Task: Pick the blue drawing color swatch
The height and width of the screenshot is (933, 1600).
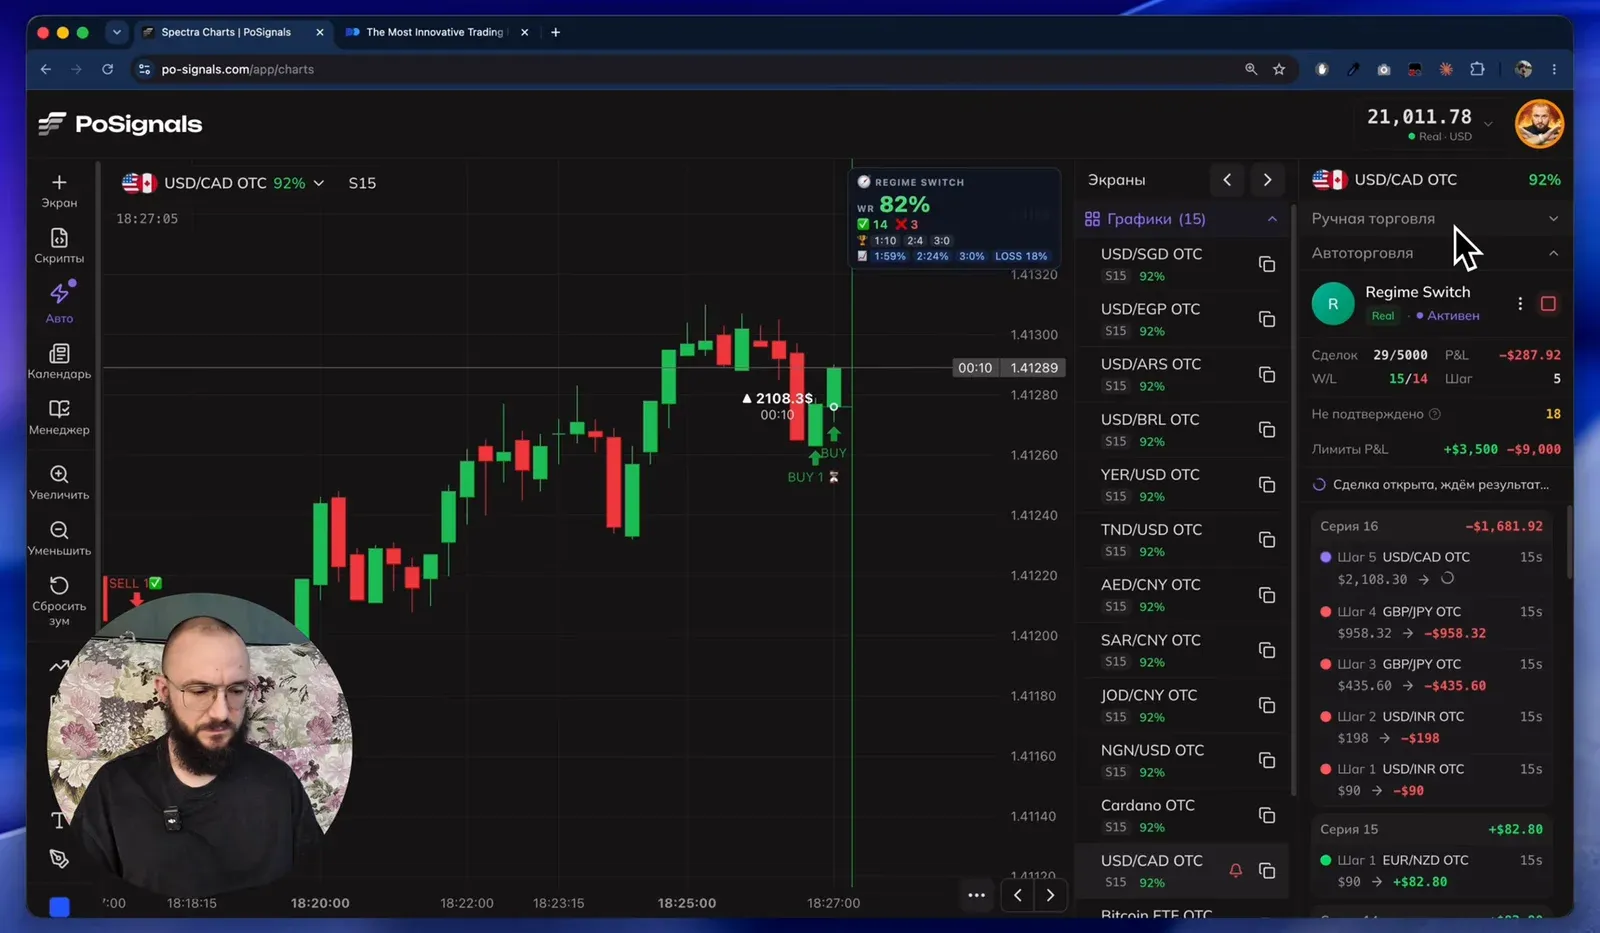Action: coord(59,906)
